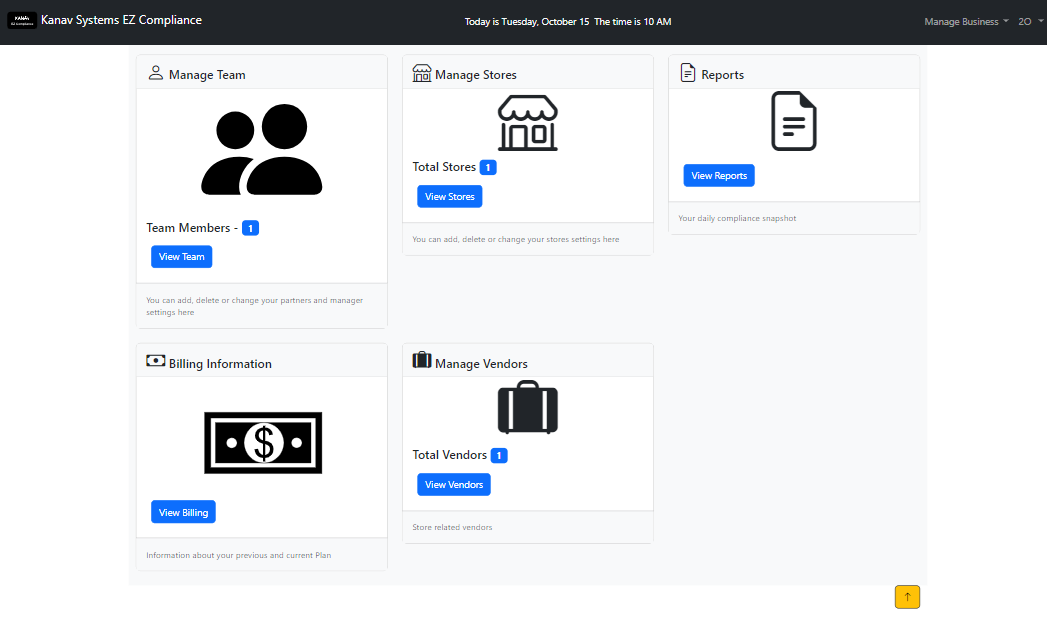The height and width of the screenshot is (638, 1047).
Task: Click the storefront icon beside Manage Stores
Action: click(421, 72)
